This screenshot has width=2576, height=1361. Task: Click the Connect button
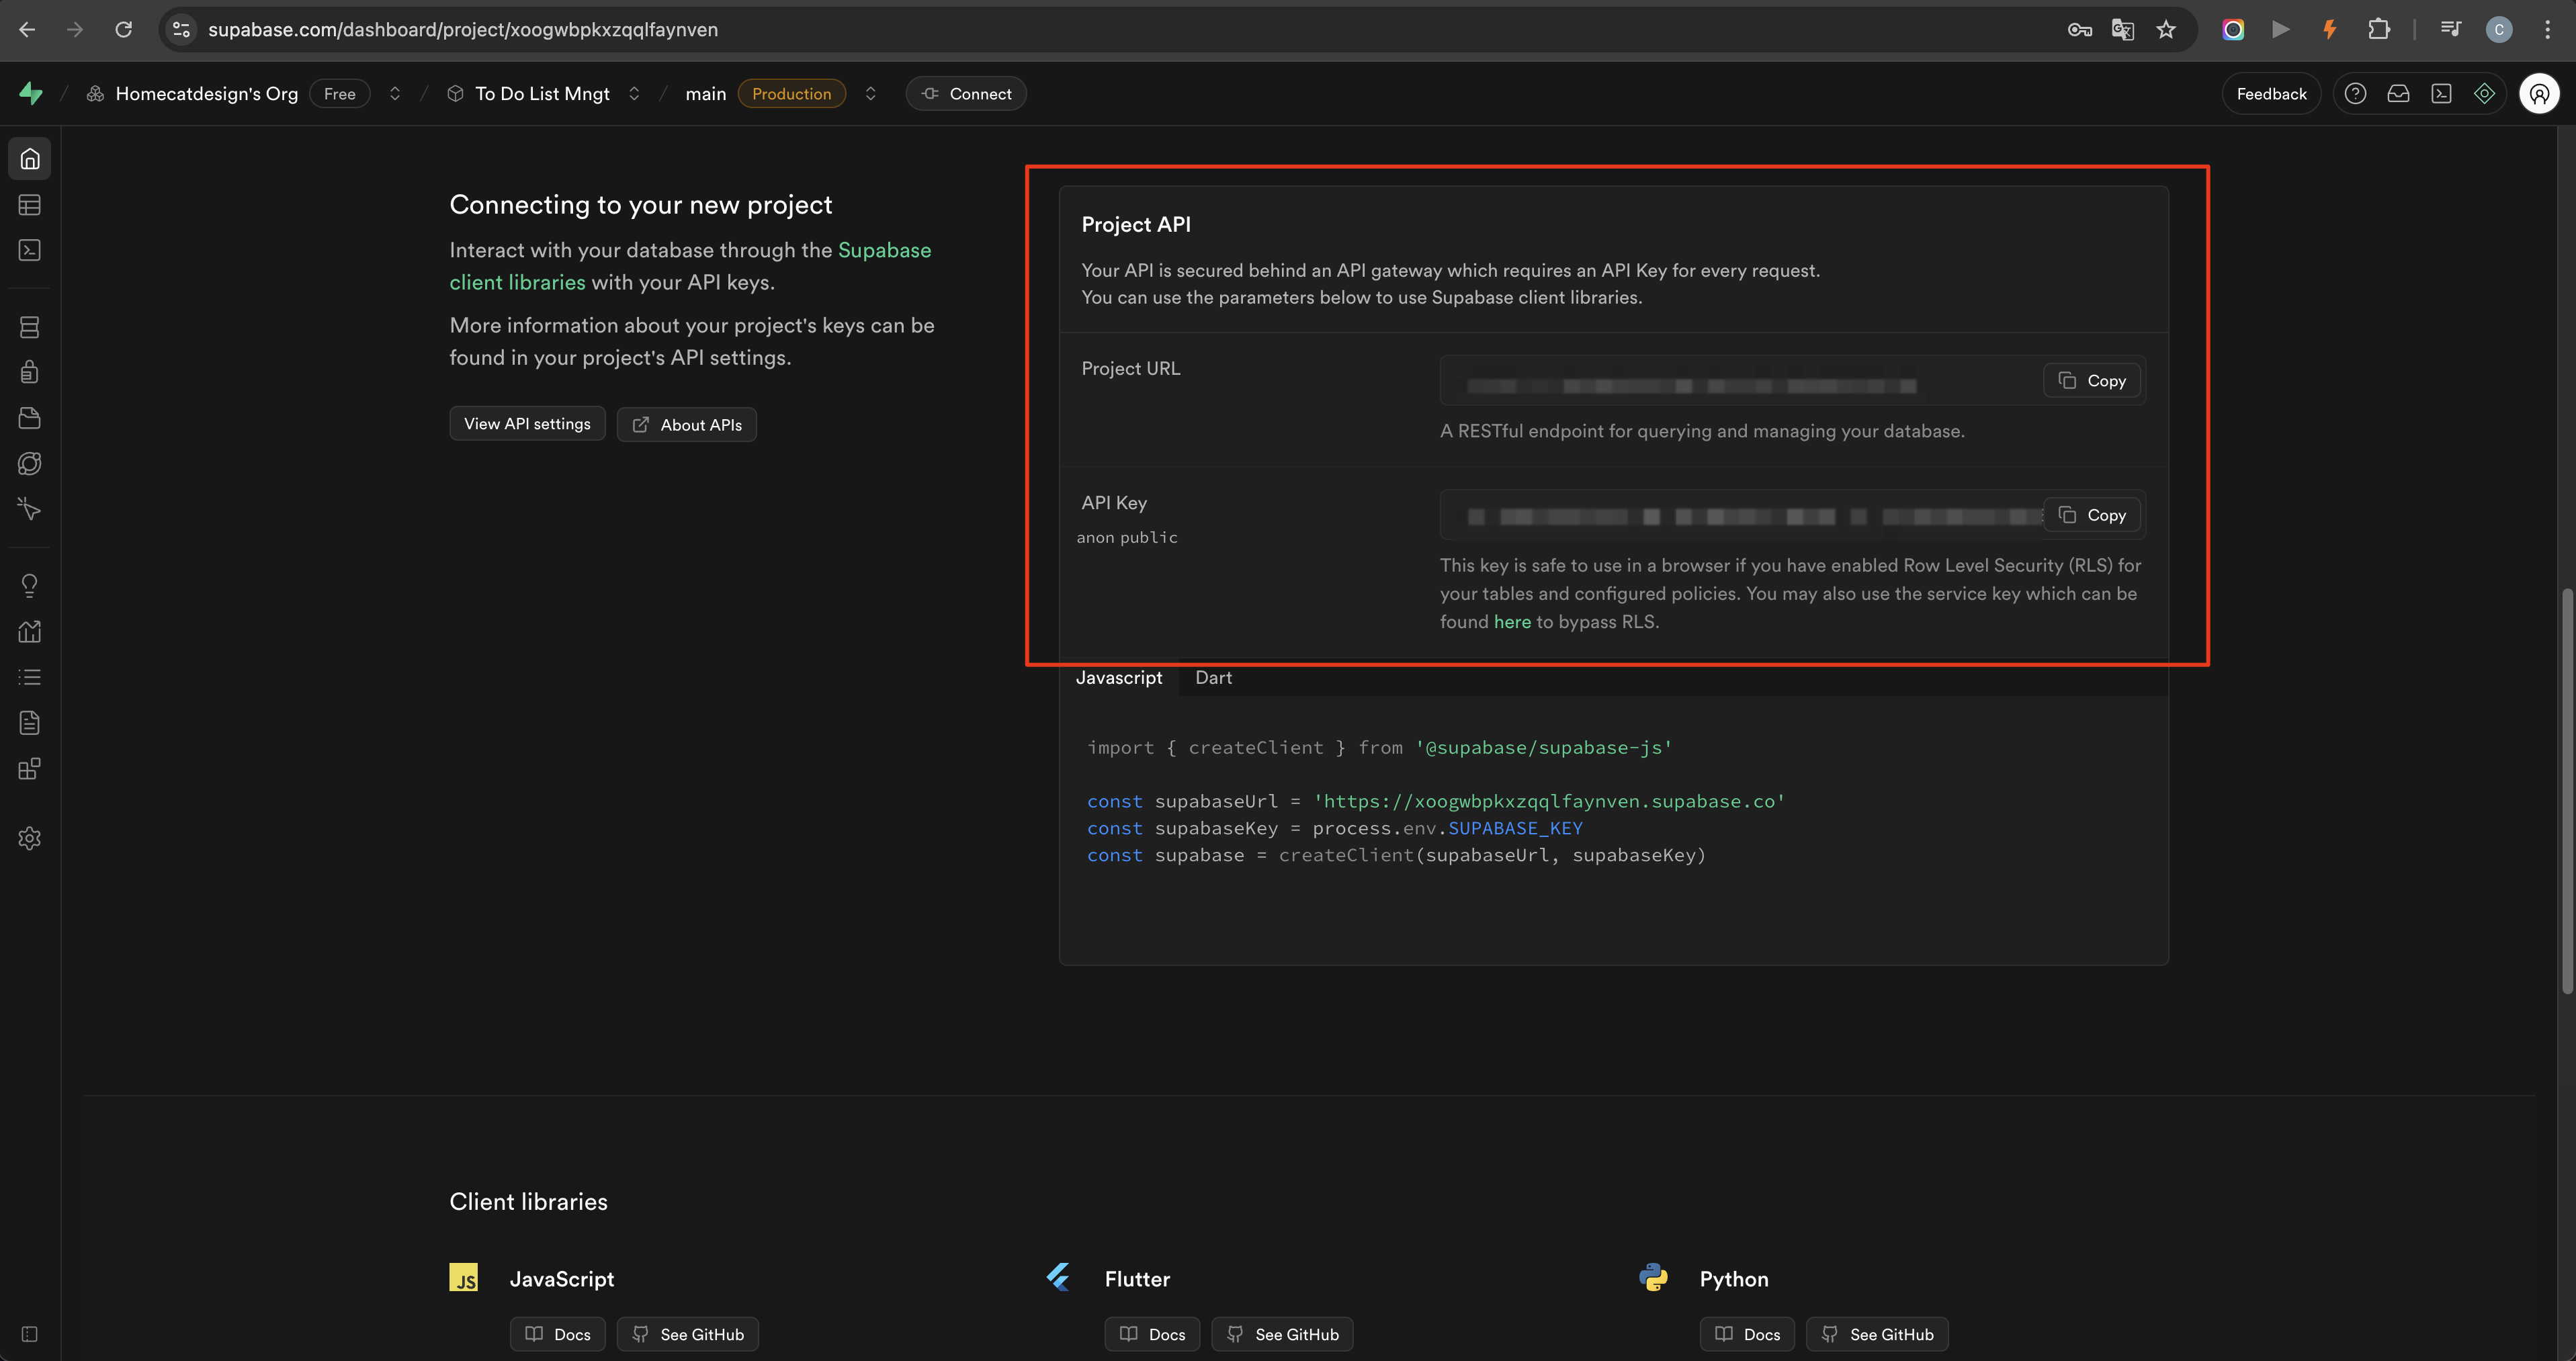point(966,93)
